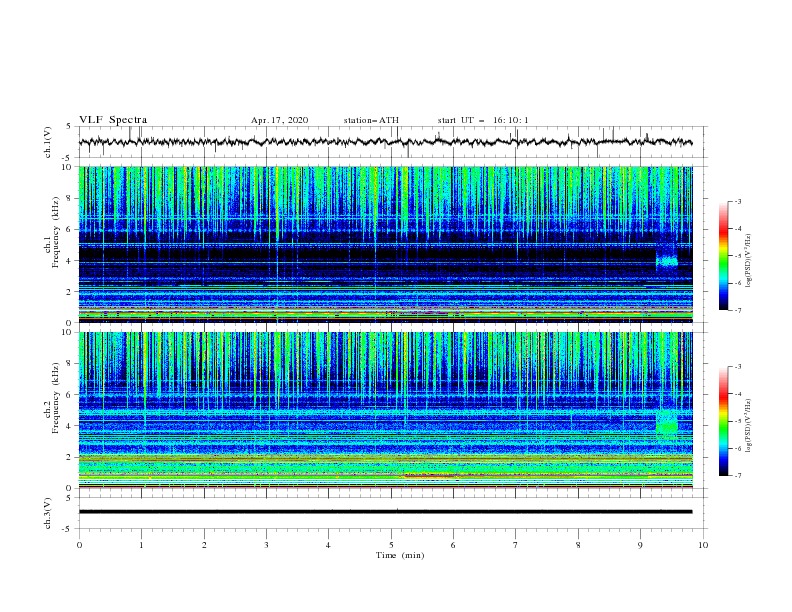
Task: Click the "6" kHz tick on ch.2 frequency axis
Action: [70, 395]
